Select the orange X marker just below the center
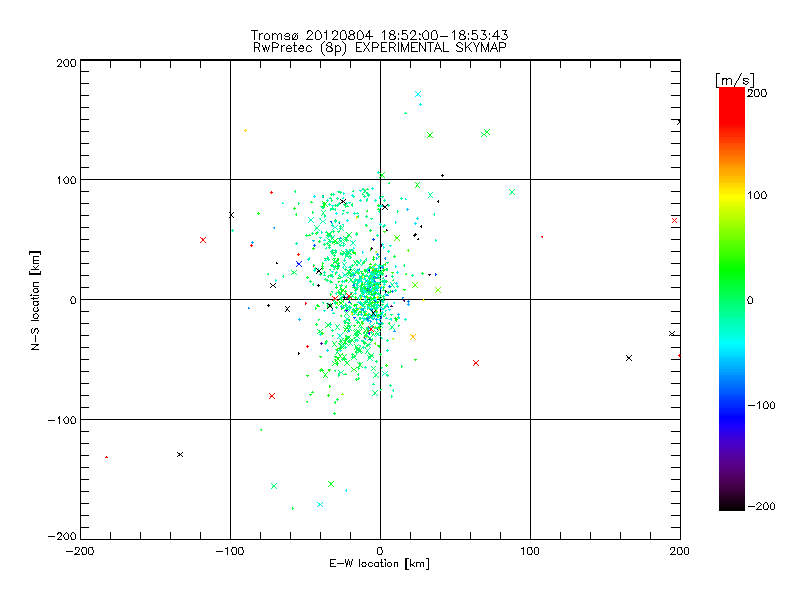Viewport: 800px width, 600px height. tap(413, 337)
